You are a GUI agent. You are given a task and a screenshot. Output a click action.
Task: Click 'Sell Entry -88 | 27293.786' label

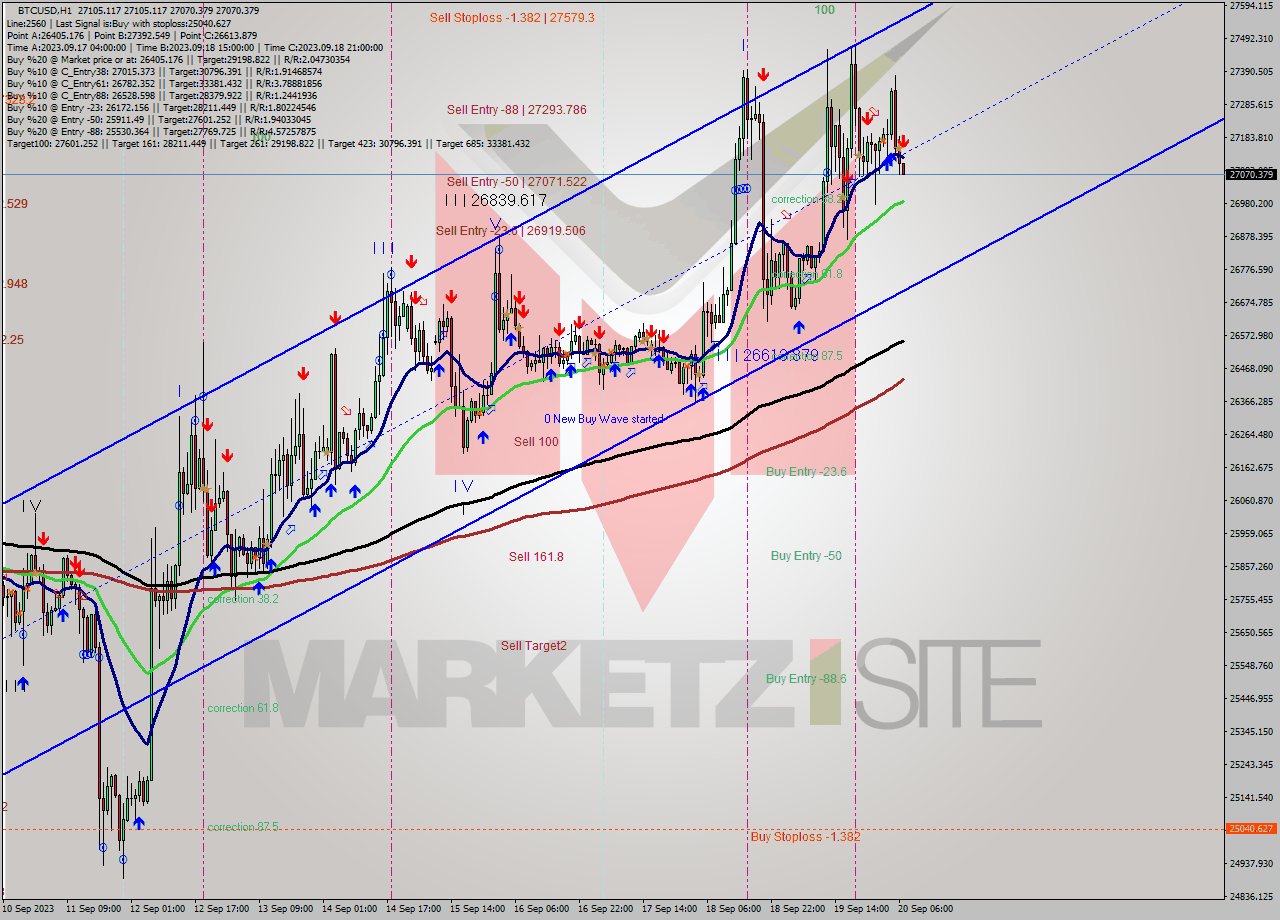(x=516, y=110)
